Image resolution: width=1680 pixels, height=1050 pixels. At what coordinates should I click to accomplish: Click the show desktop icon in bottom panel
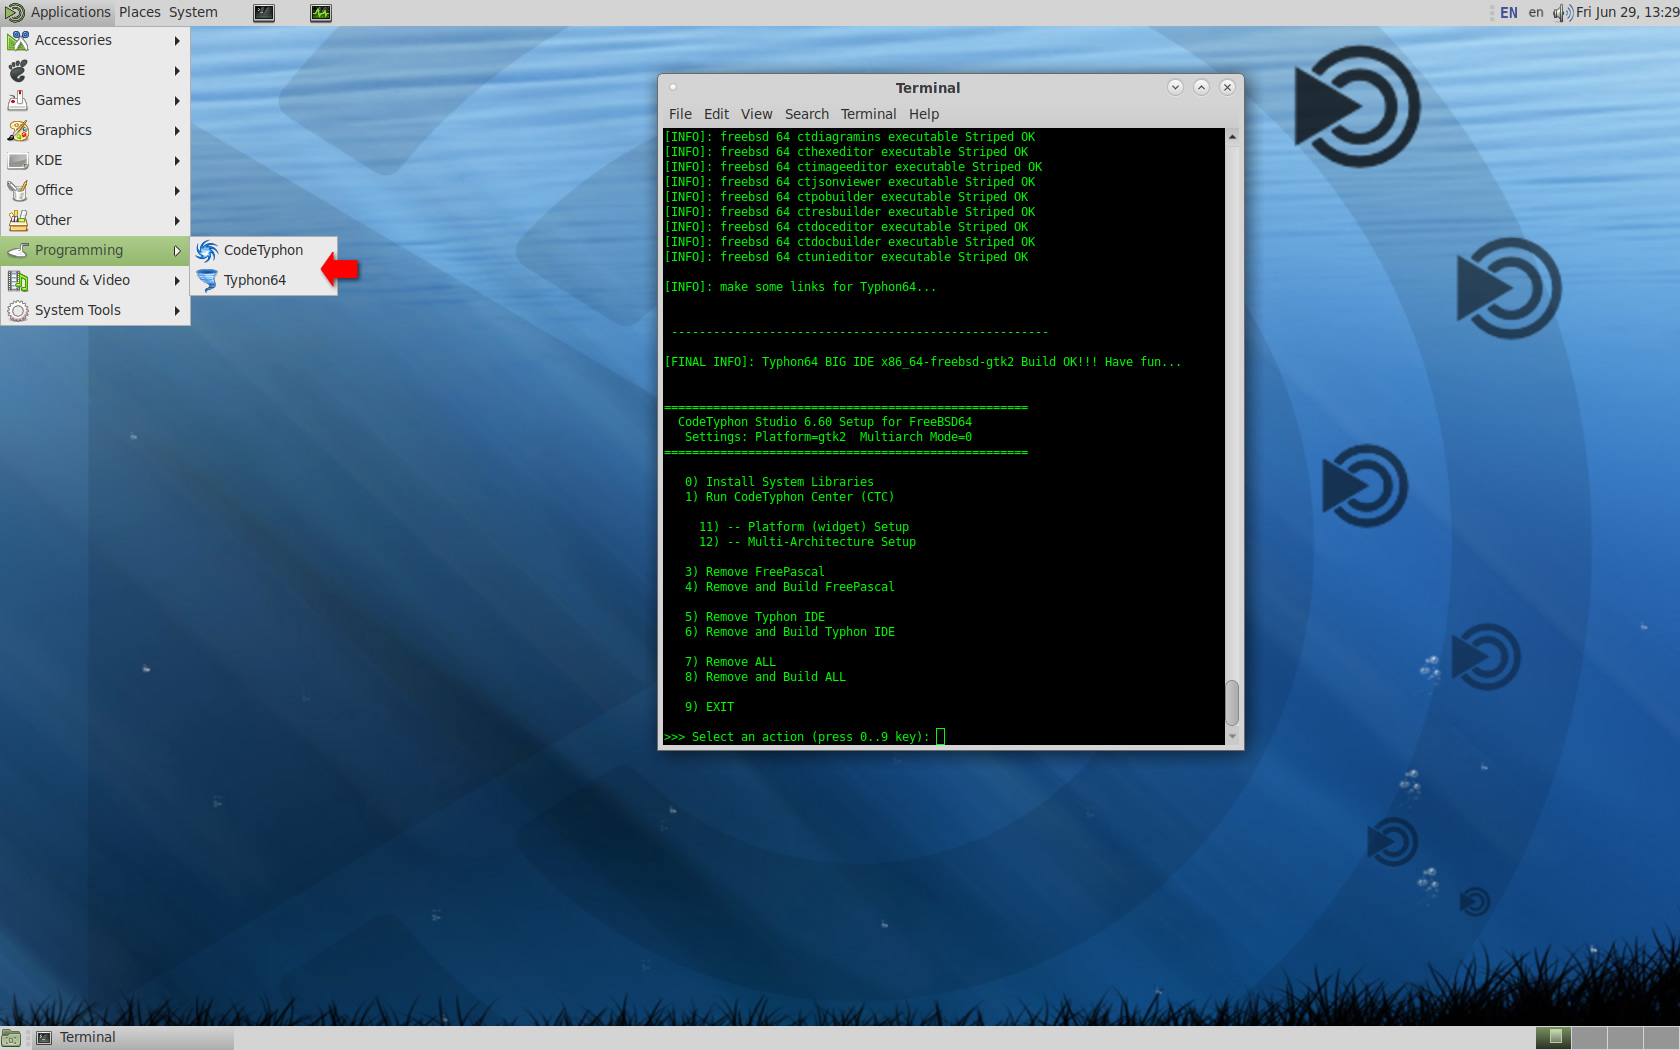point(11,1038)
